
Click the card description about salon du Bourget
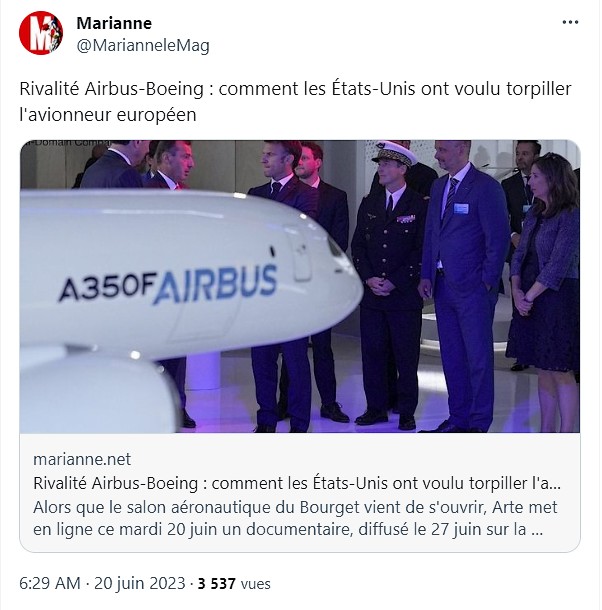click(x=295, y=518)
